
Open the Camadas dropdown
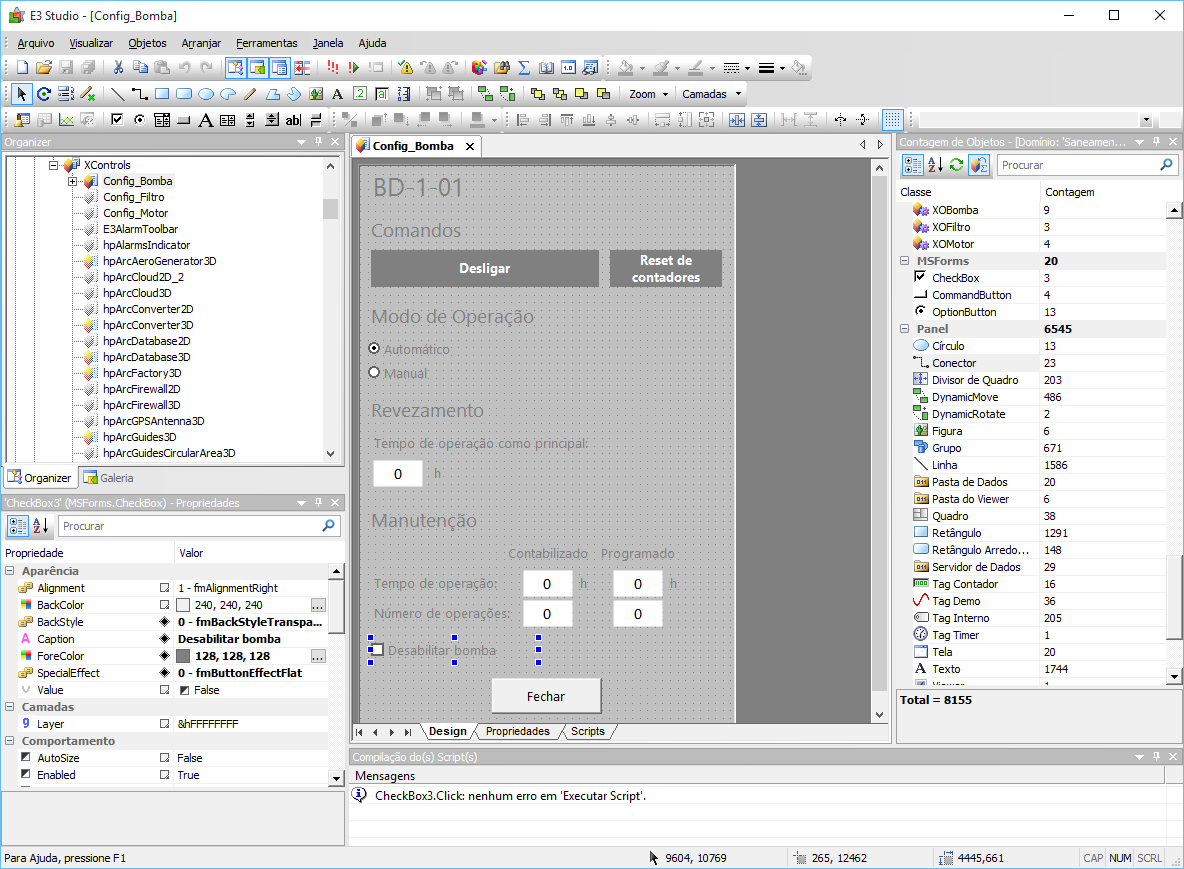point(713,94)
